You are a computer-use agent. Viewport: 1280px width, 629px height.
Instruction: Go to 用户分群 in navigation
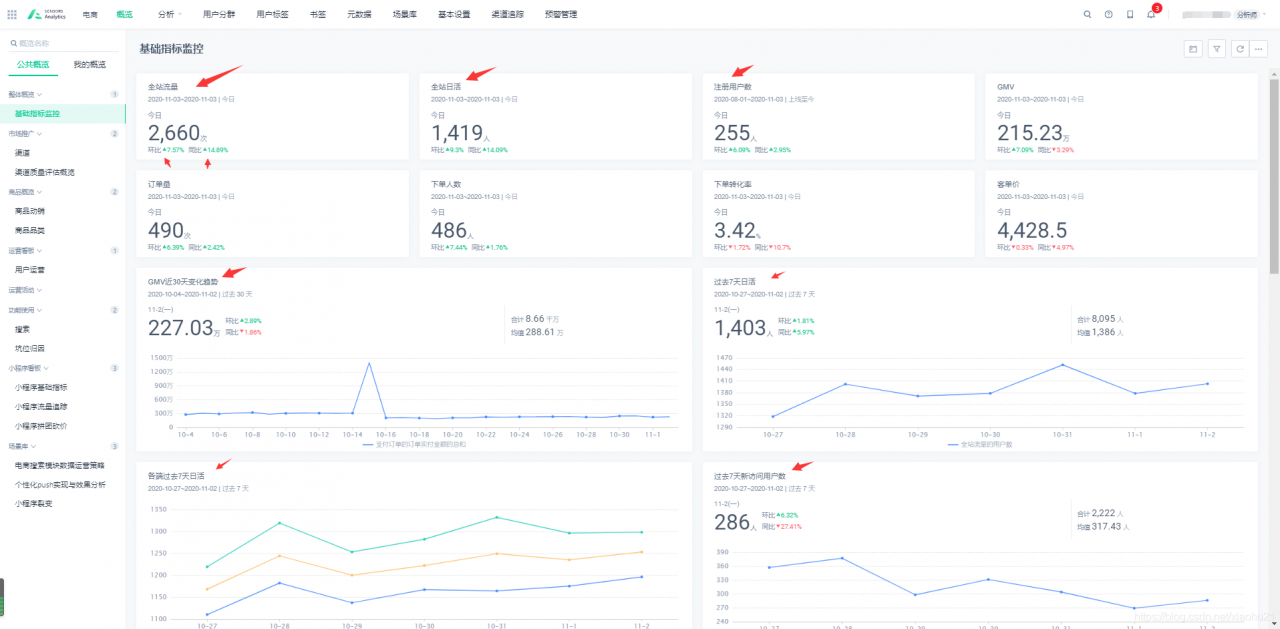(218, 14)
